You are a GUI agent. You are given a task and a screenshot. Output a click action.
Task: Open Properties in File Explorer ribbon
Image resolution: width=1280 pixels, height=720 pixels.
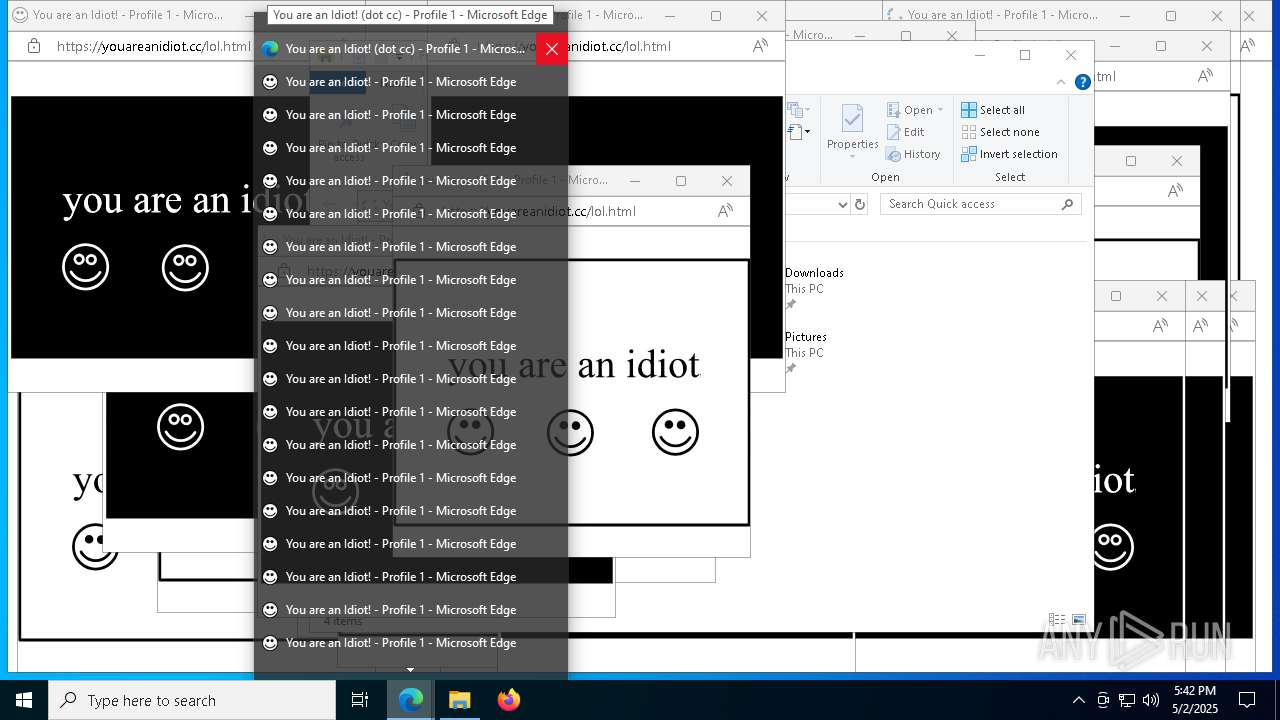tap(852, 126)
